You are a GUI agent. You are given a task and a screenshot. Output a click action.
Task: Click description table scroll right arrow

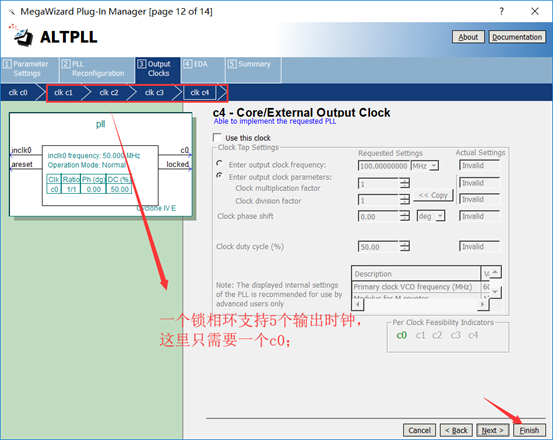pos(482,304)
